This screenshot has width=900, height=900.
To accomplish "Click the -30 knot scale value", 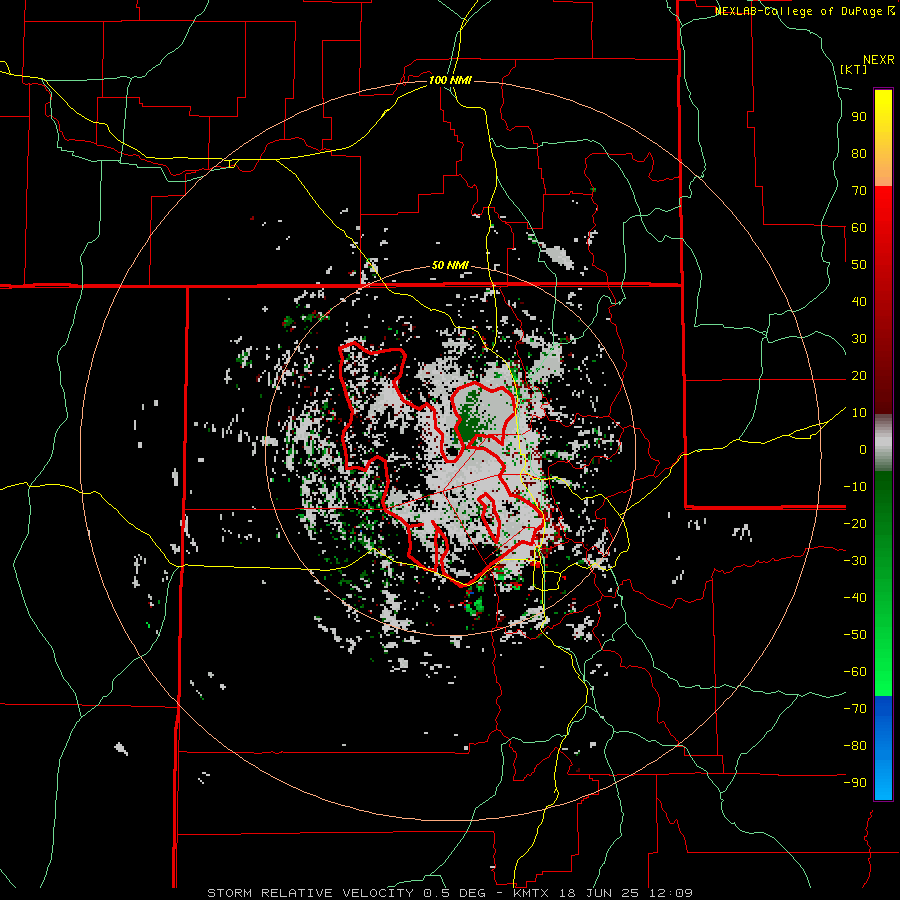I will (x=855, y=561).
